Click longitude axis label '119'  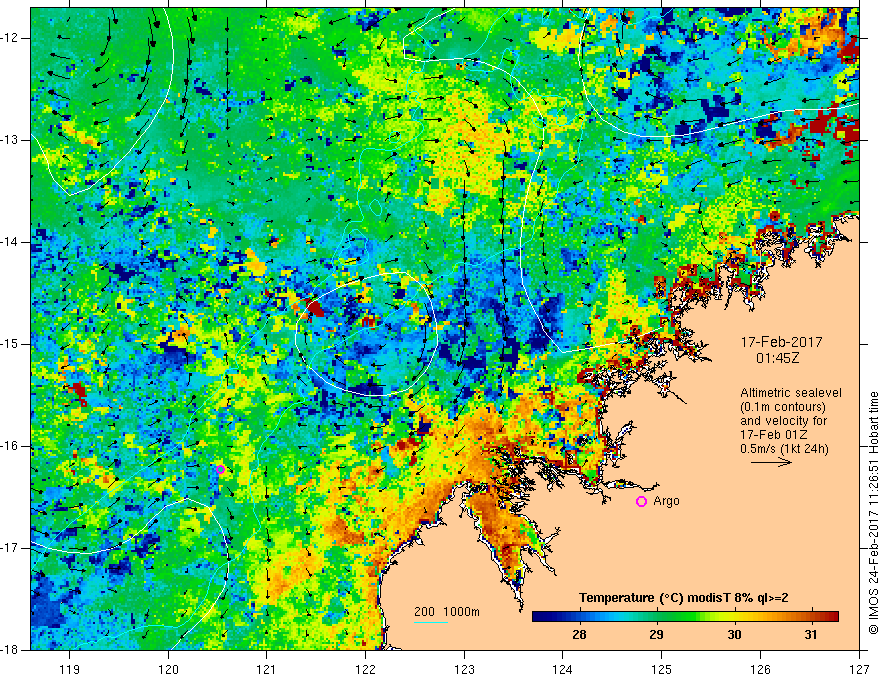coord(70,669)
